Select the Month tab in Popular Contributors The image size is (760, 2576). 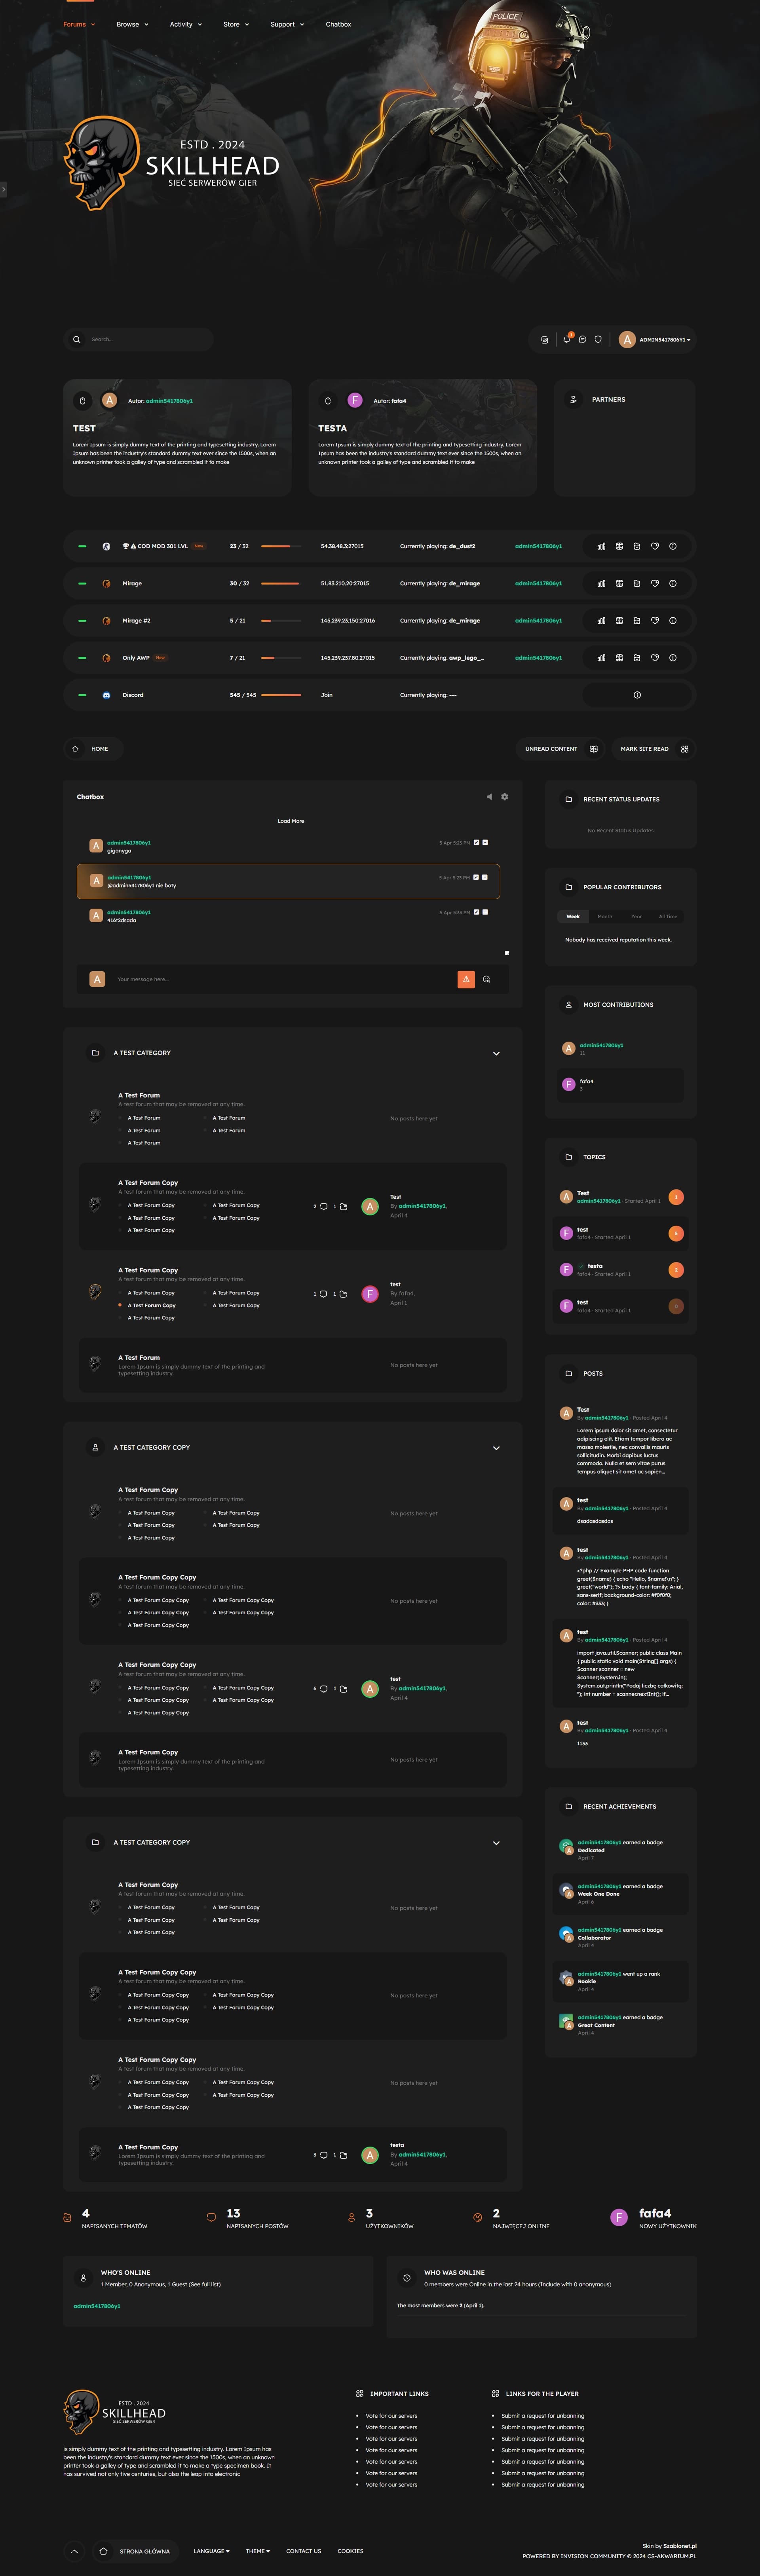tap(605, 916)
